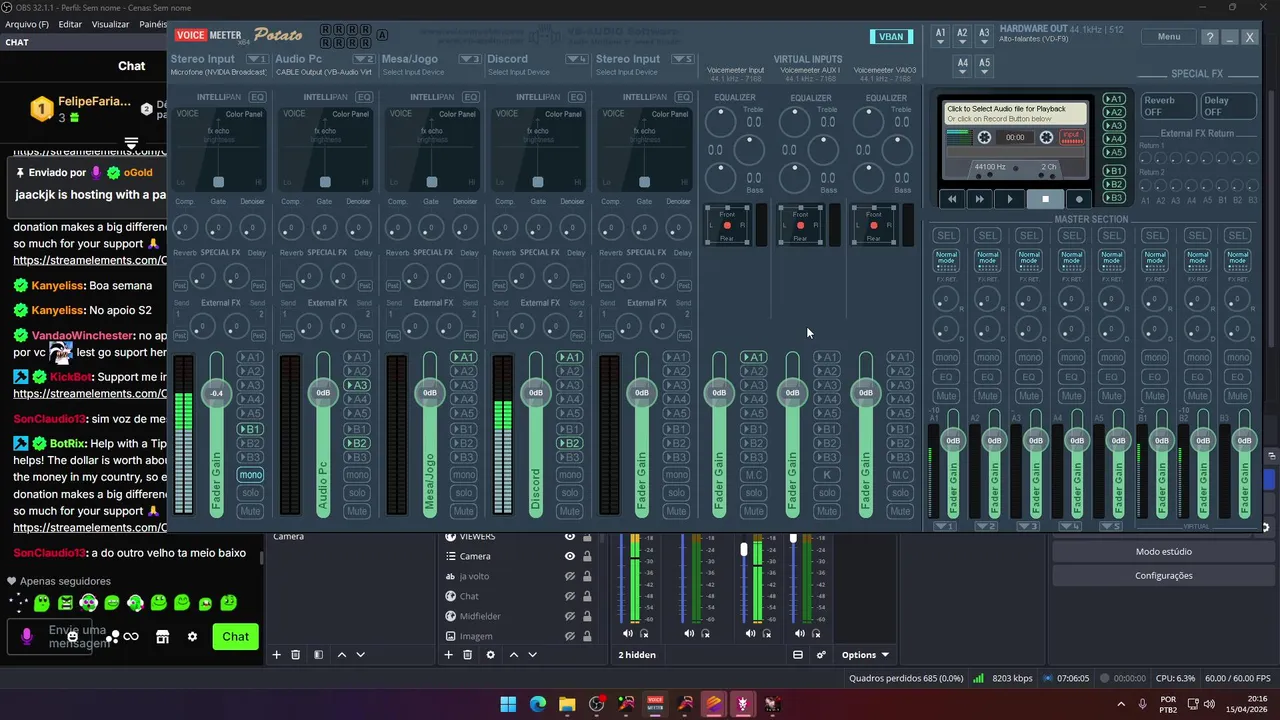The image size is (1280, 720).
Task: Select input device for Mesa/Jogo strip
Action: tap(413, 72)
